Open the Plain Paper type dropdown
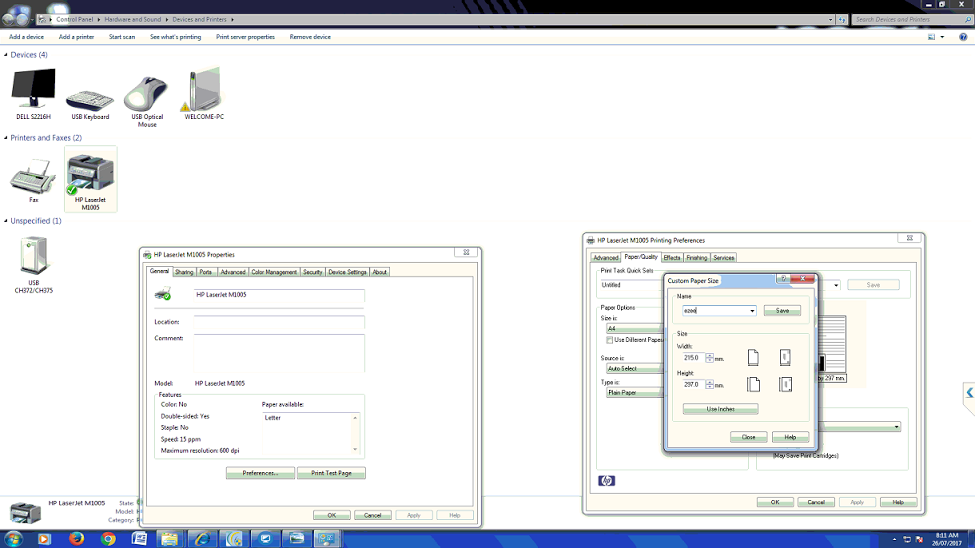 (635, 392)
